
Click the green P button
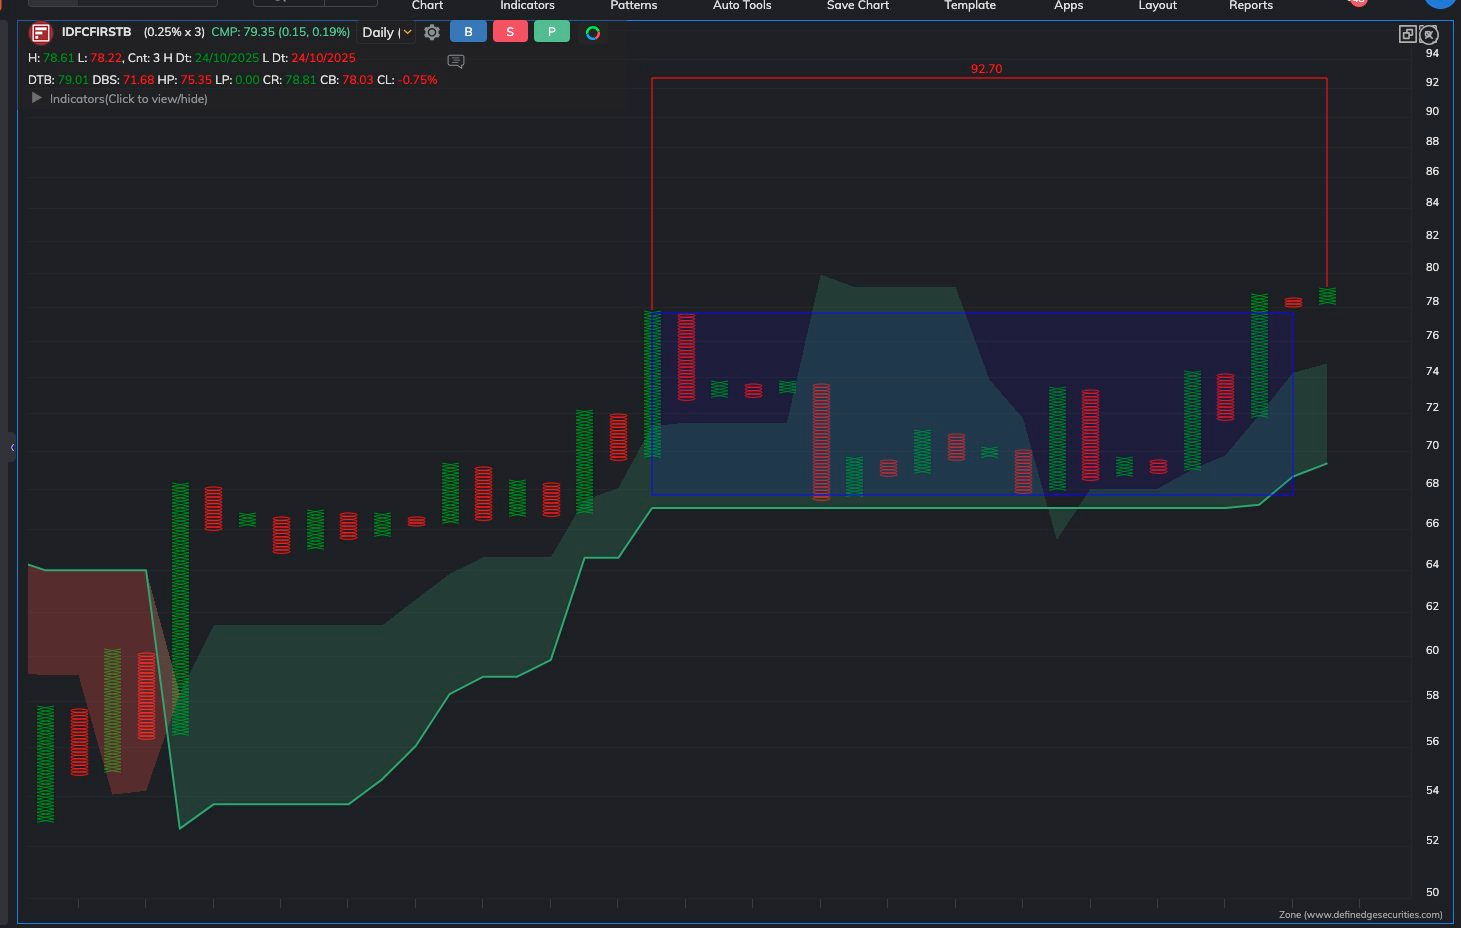point(551,32)
